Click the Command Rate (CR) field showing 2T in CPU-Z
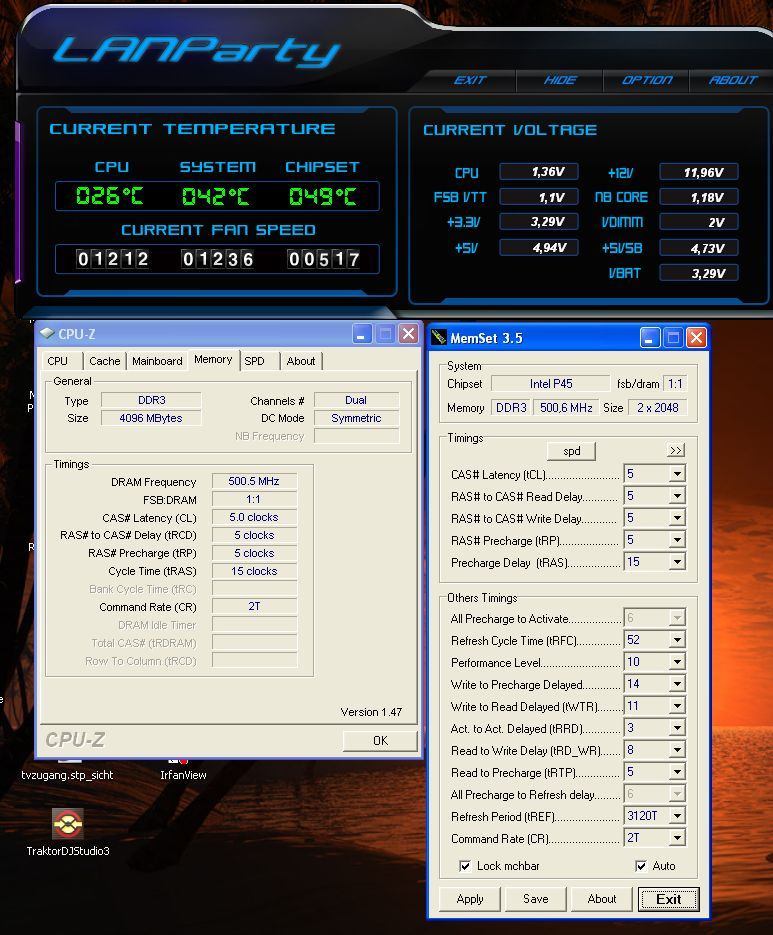 254,606
